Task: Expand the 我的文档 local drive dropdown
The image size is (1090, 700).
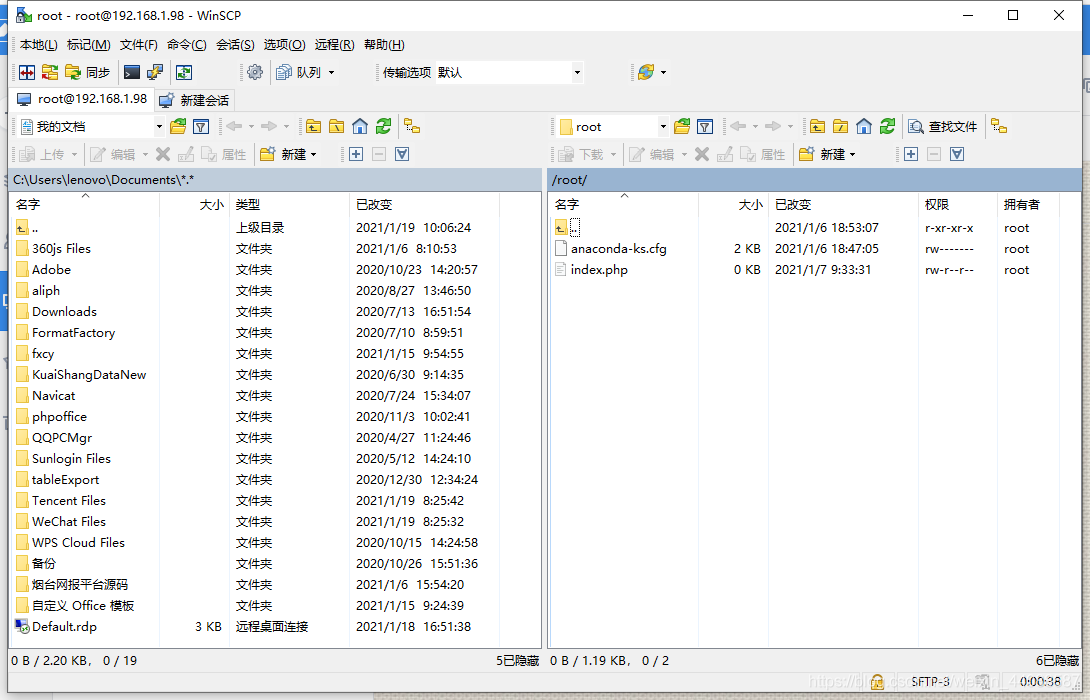Action: (159, 127)
